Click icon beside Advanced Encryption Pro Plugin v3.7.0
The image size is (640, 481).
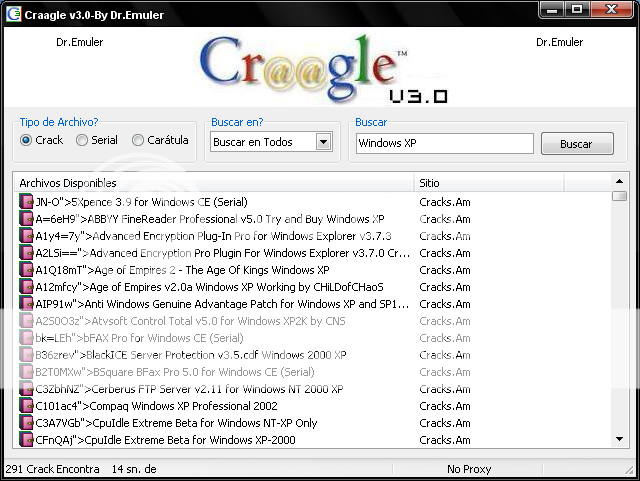(x=26, y=253)
